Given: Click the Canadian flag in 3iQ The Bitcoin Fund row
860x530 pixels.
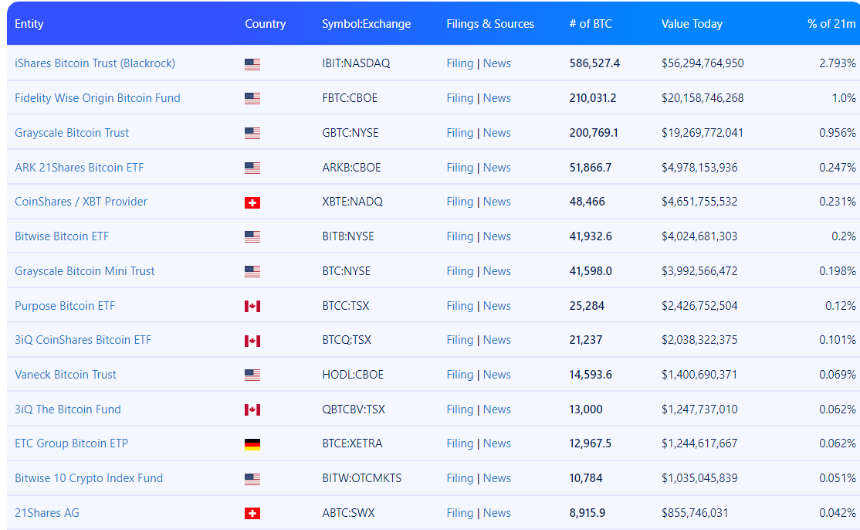Looking at the screenshot, I should 252,410.
